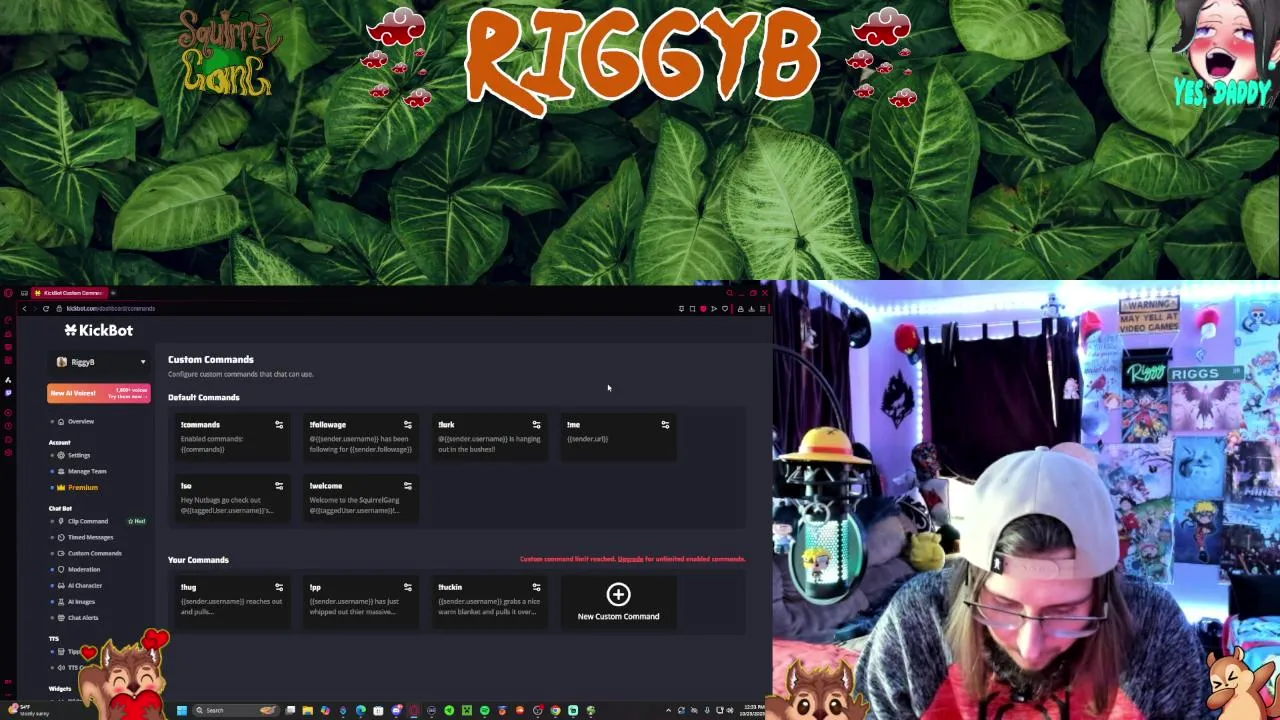
Task: Open settings icon on !me card
Action: [x=665, y=425]
